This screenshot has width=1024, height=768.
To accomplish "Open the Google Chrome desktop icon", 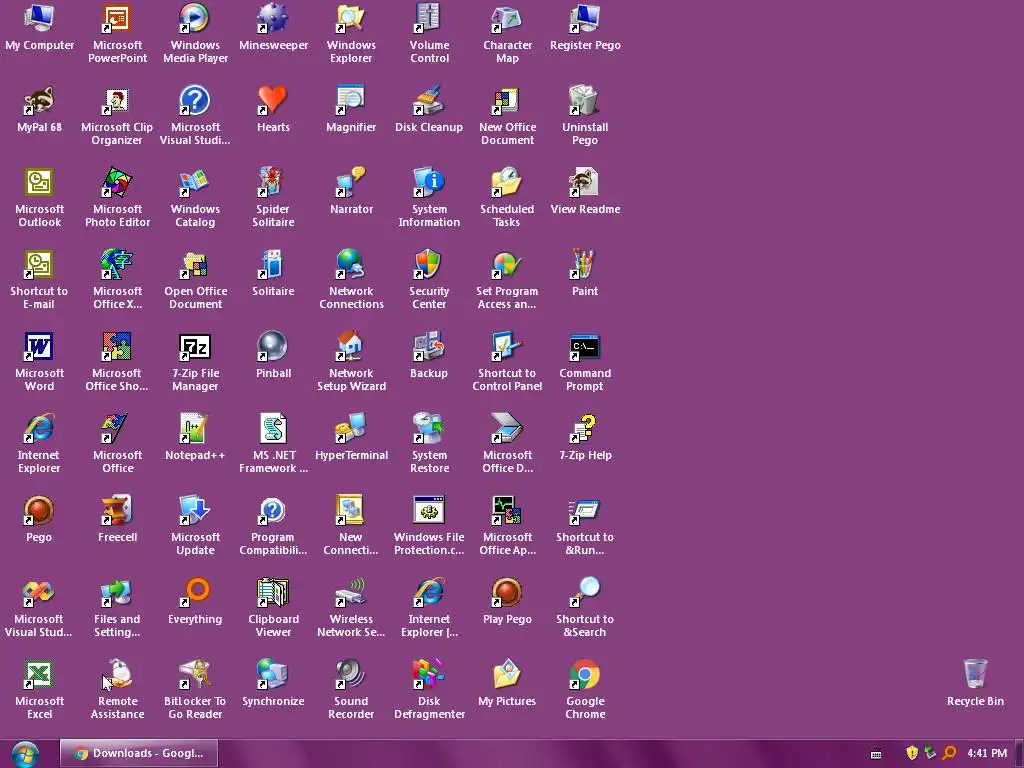I will [x=584, y=675].
